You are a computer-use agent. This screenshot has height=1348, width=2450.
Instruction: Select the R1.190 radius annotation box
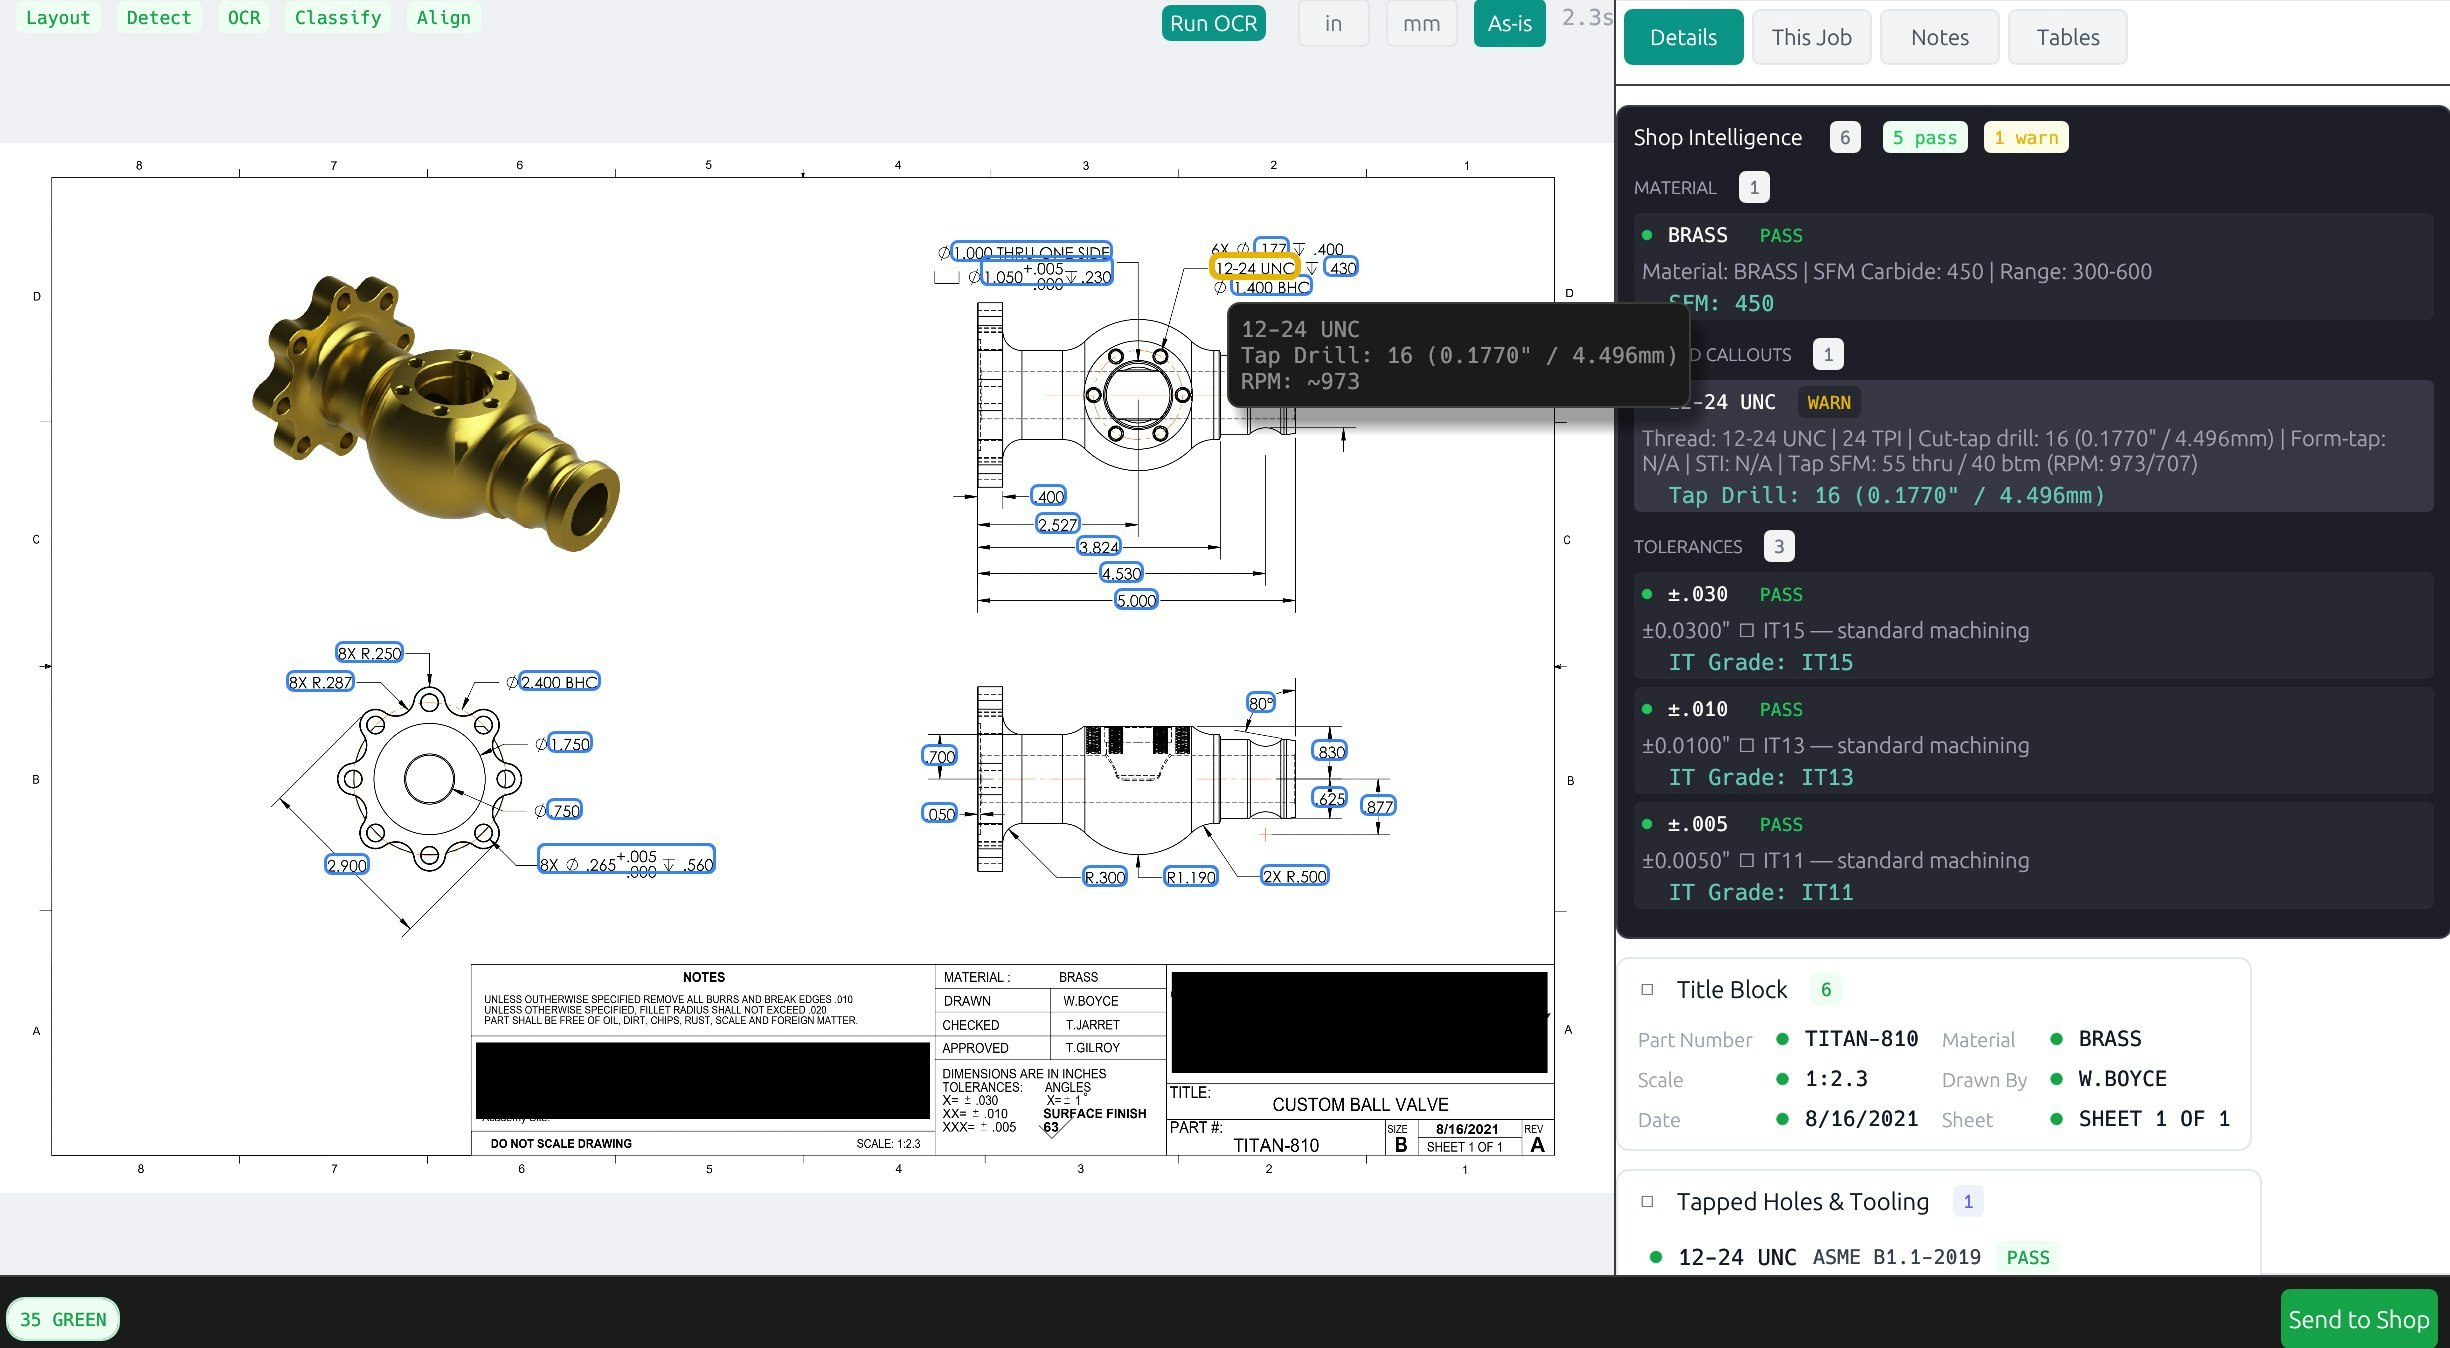(1190, 877)
